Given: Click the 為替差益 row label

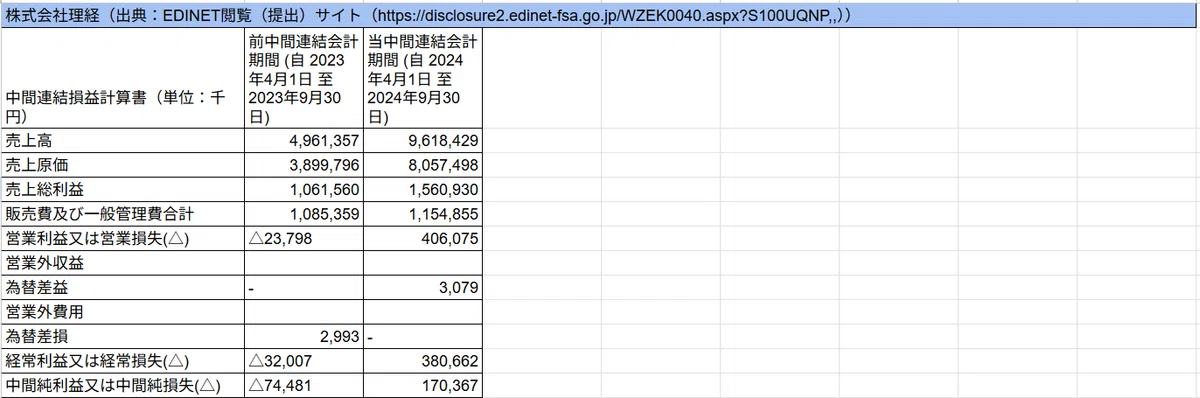Looking at the screenshot, I should click(x=123, y=288).
